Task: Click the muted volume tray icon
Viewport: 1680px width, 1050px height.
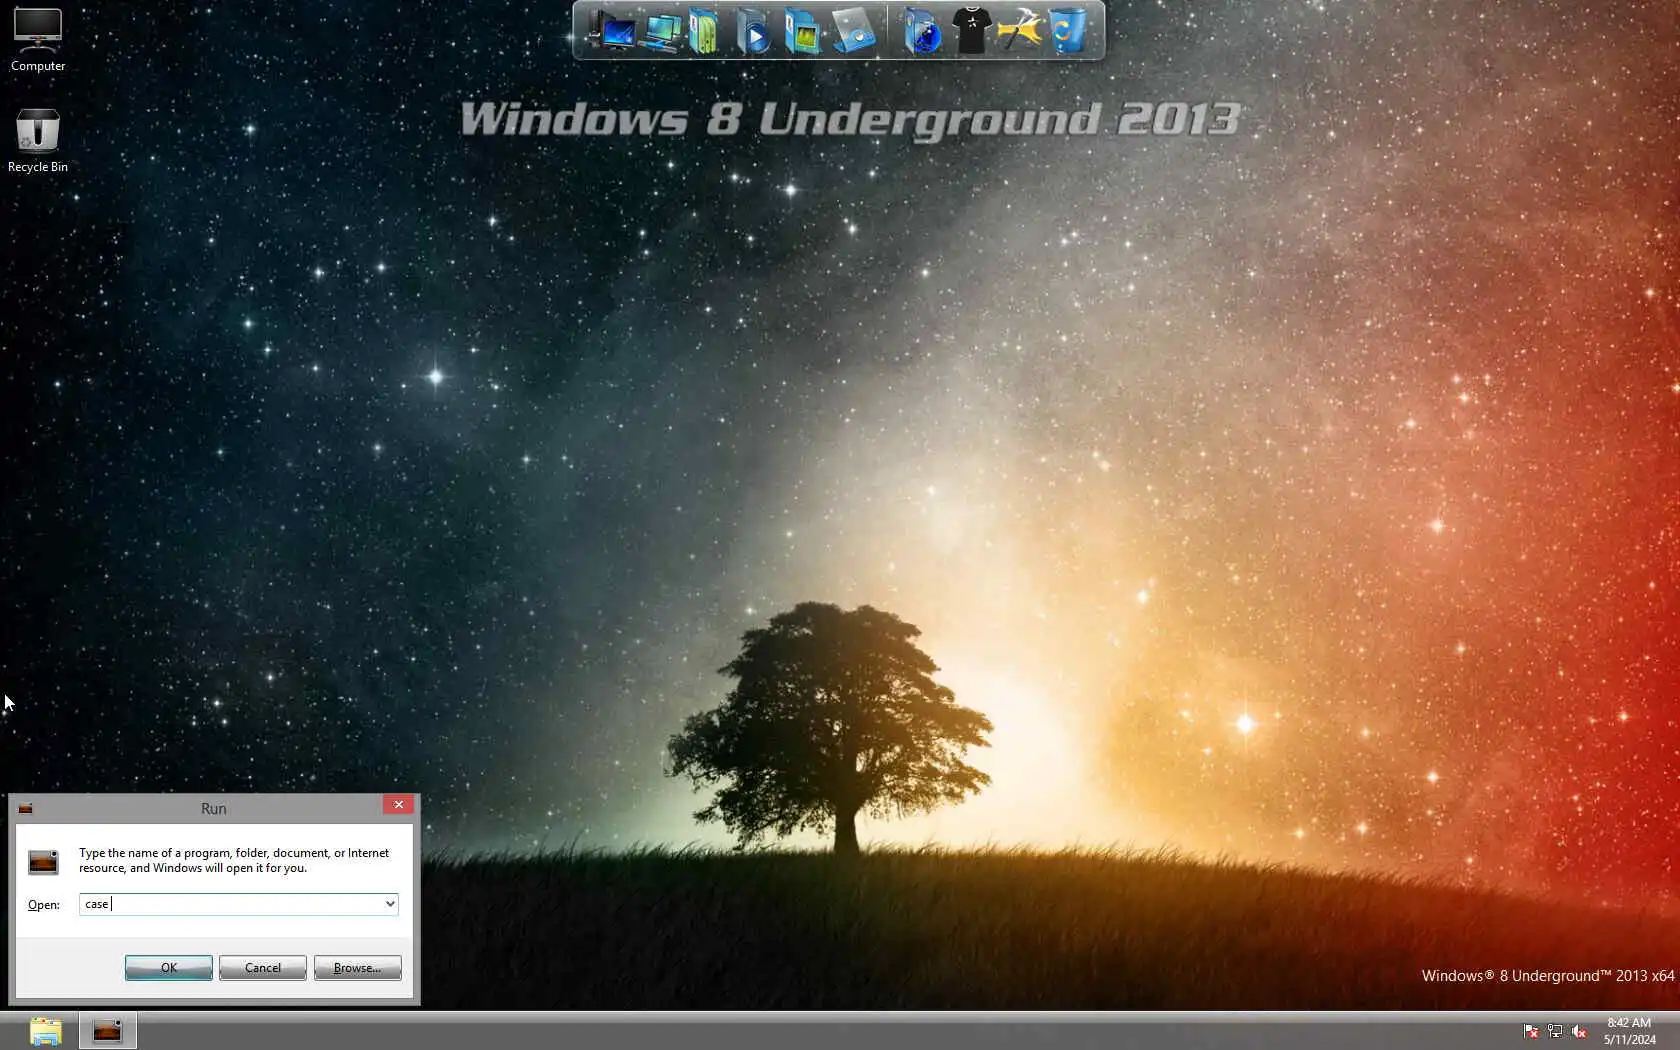Action: coord(1579,1031)
